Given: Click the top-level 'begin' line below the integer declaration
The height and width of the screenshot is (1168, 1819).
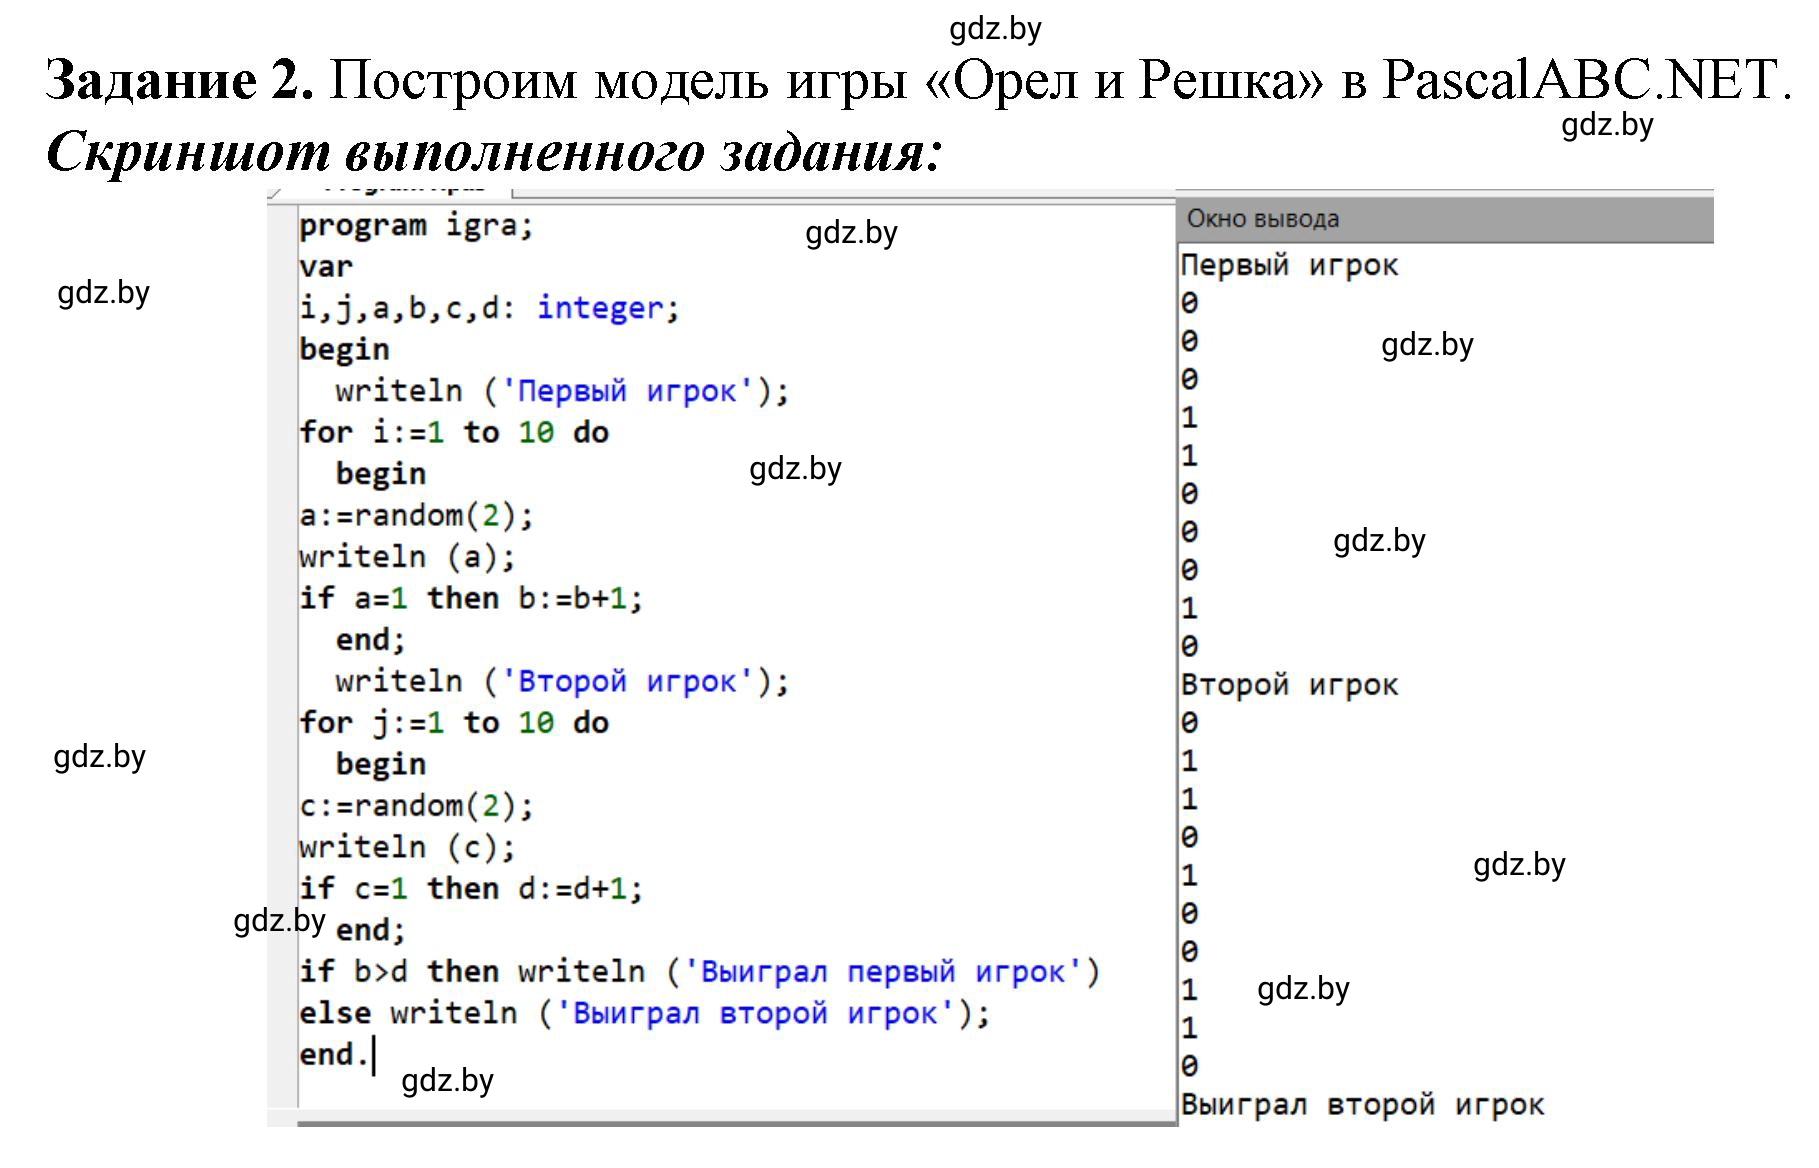Looking at the screenshot, I should point(344,350).
